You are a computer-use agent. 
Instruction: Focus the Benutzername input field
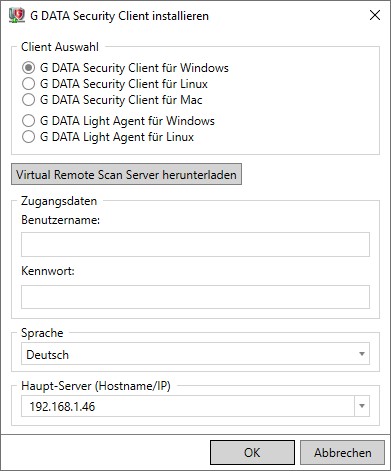(195, 244)
